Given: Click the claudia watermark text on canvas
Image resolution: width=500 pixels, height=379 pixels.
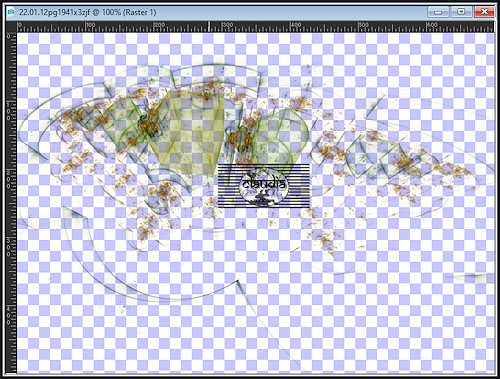Looking at the screenshot, I should [264, 184].
